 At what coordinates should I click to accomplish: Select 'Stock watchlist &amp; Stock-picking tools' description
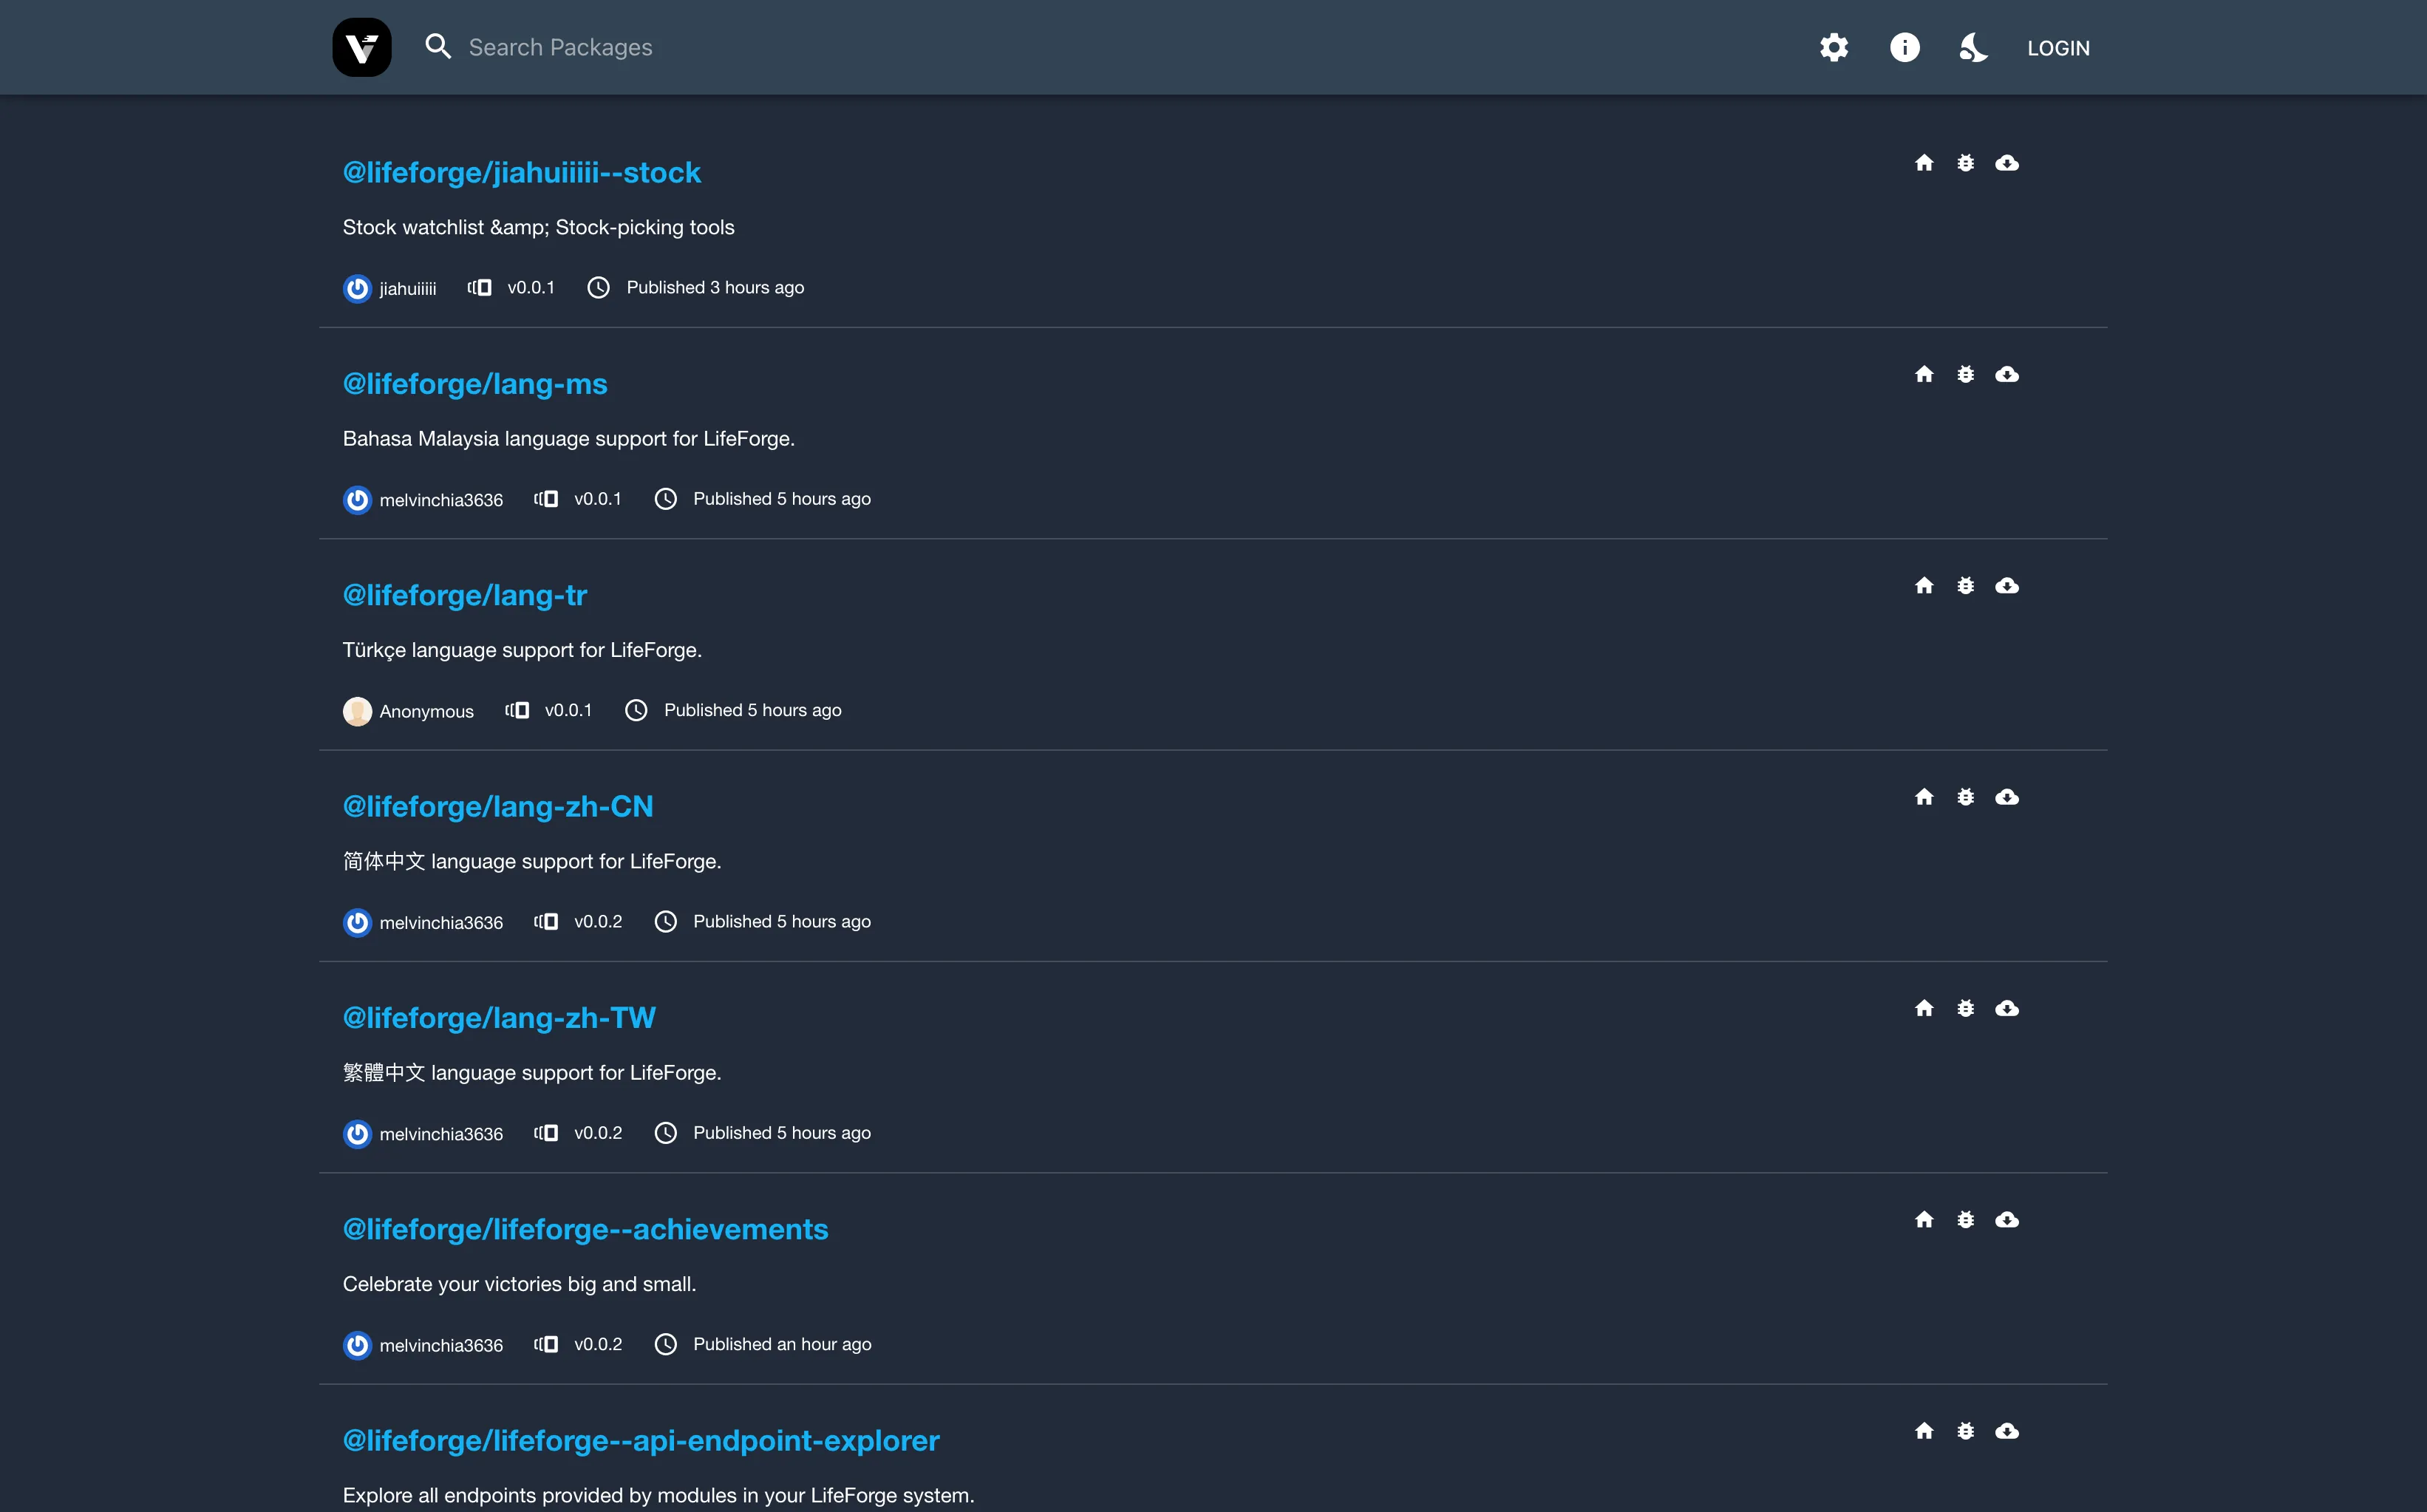click(x=539, y=227)
